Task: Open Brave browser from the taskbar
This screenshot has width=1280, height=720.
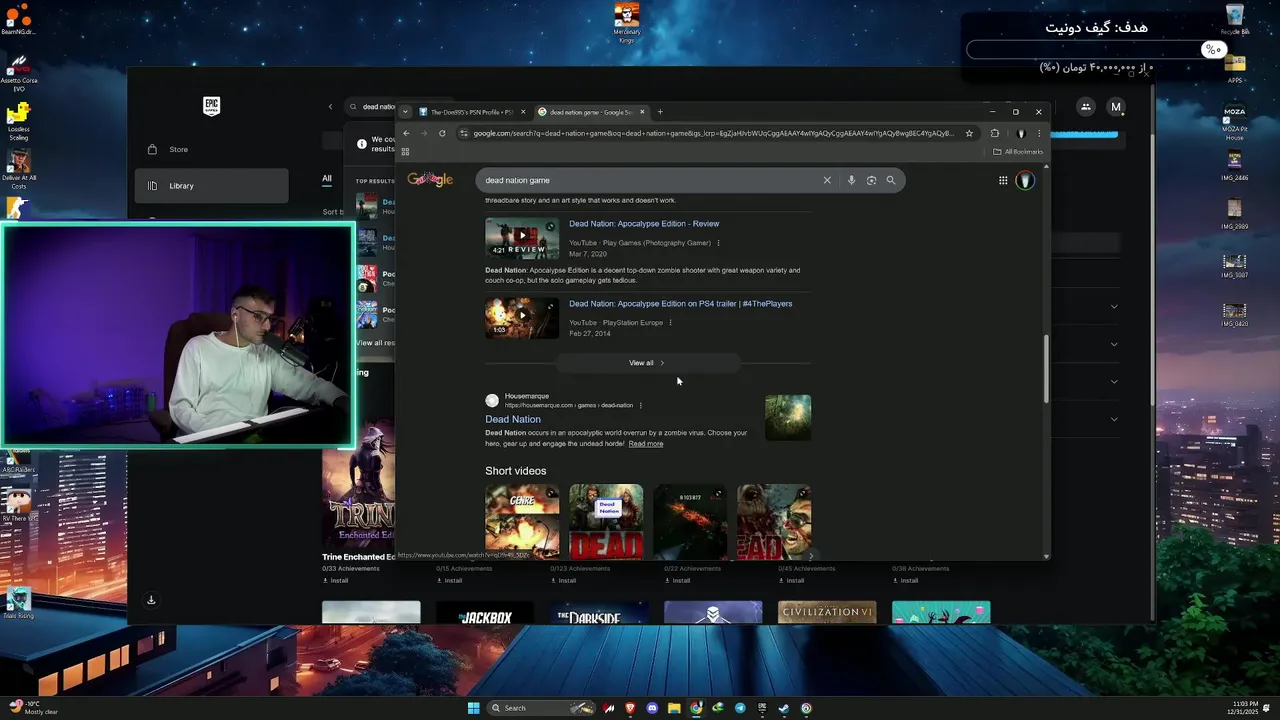Action: point(630,708)
